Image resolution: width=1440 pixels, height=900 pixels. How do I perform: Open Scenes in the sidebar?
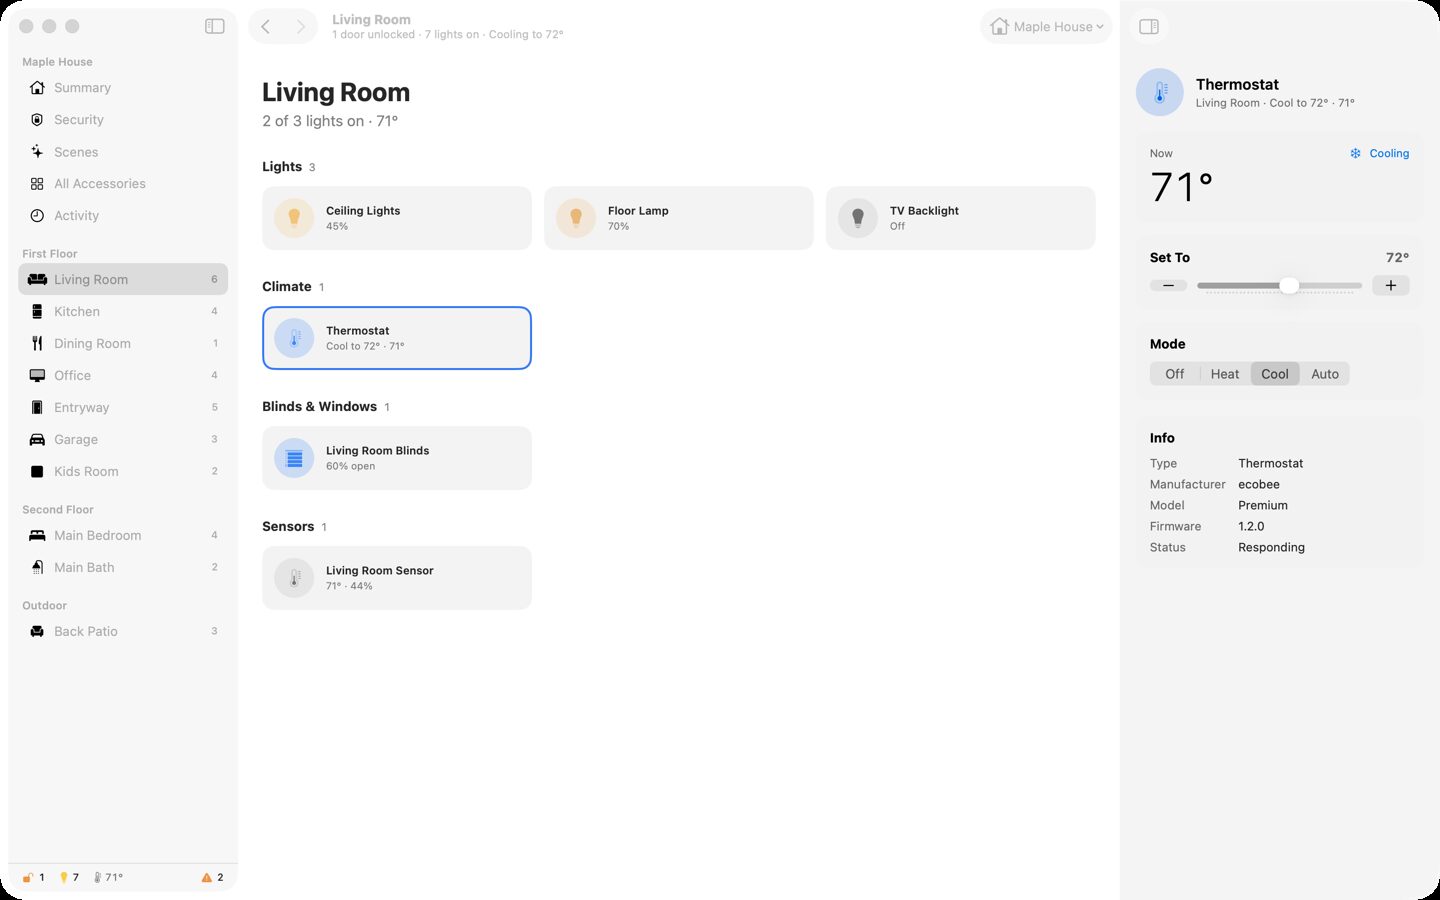[123, 152]
